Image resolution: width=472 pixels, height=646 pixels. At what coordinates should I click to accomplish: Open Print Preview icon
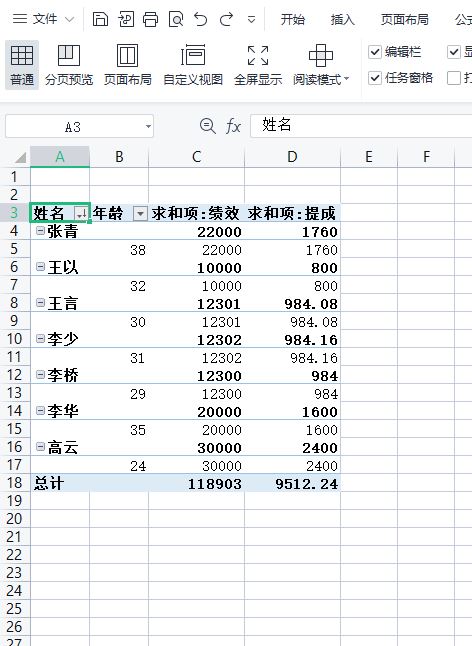point(176,19)
